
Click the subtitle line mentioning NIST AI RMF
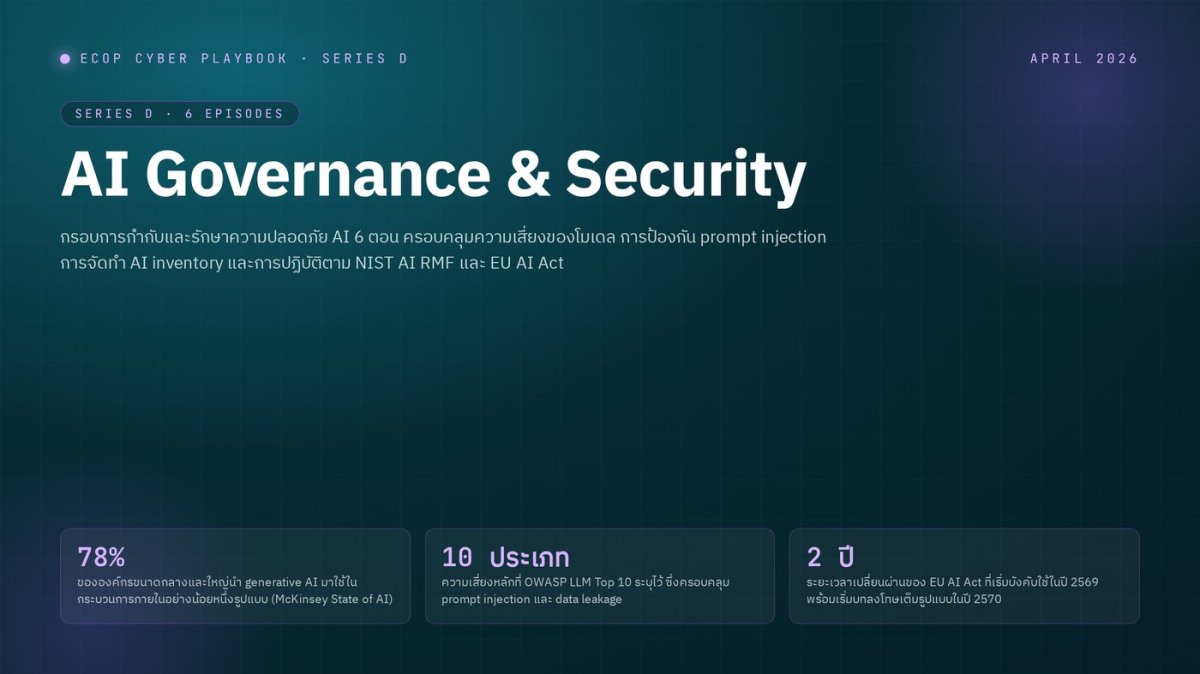click(312, 264)
